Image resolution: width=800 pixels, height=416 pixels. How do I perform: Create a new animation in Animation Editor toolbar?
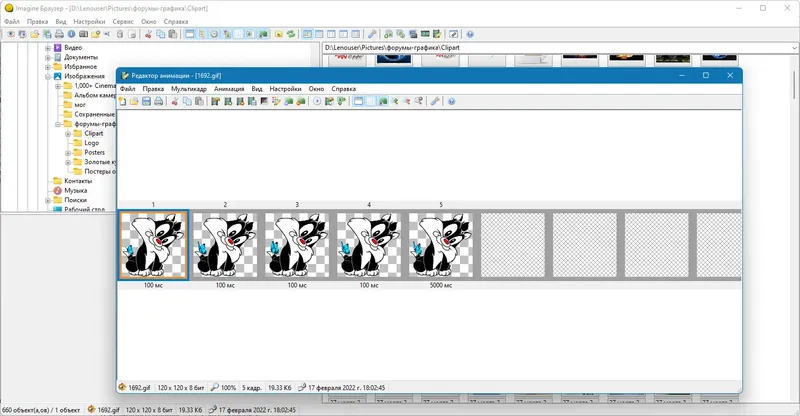(x=122, y=102)
